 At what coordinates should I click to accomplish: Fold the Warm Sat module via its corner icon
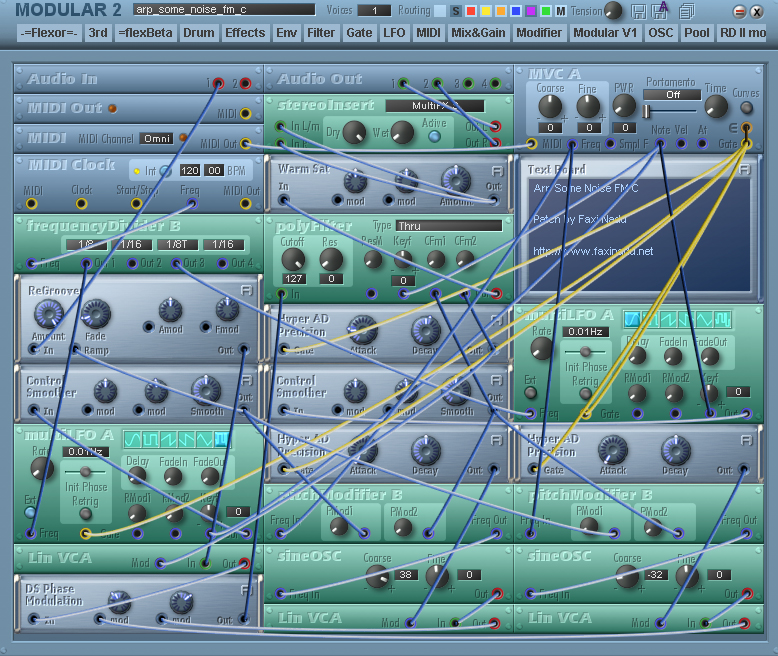tap(497, 171)
